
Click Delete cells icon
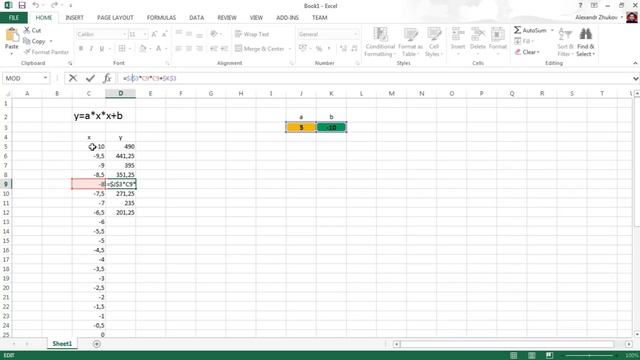(478, 34)
